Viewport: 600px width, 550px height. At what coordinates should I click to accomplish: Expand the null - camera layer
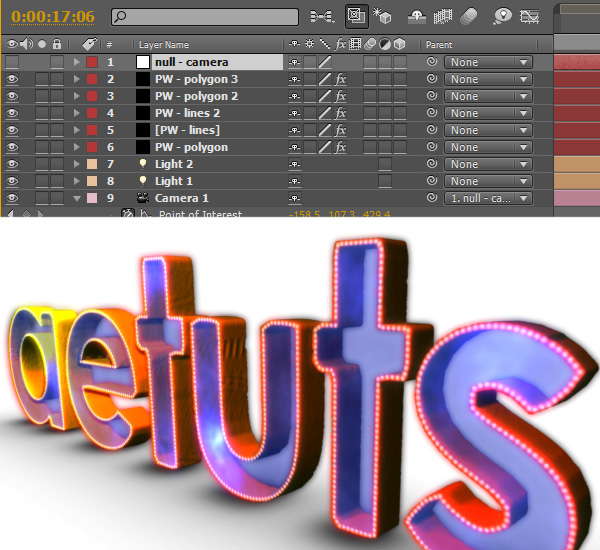pyautogui.click(x=77, y=62)
